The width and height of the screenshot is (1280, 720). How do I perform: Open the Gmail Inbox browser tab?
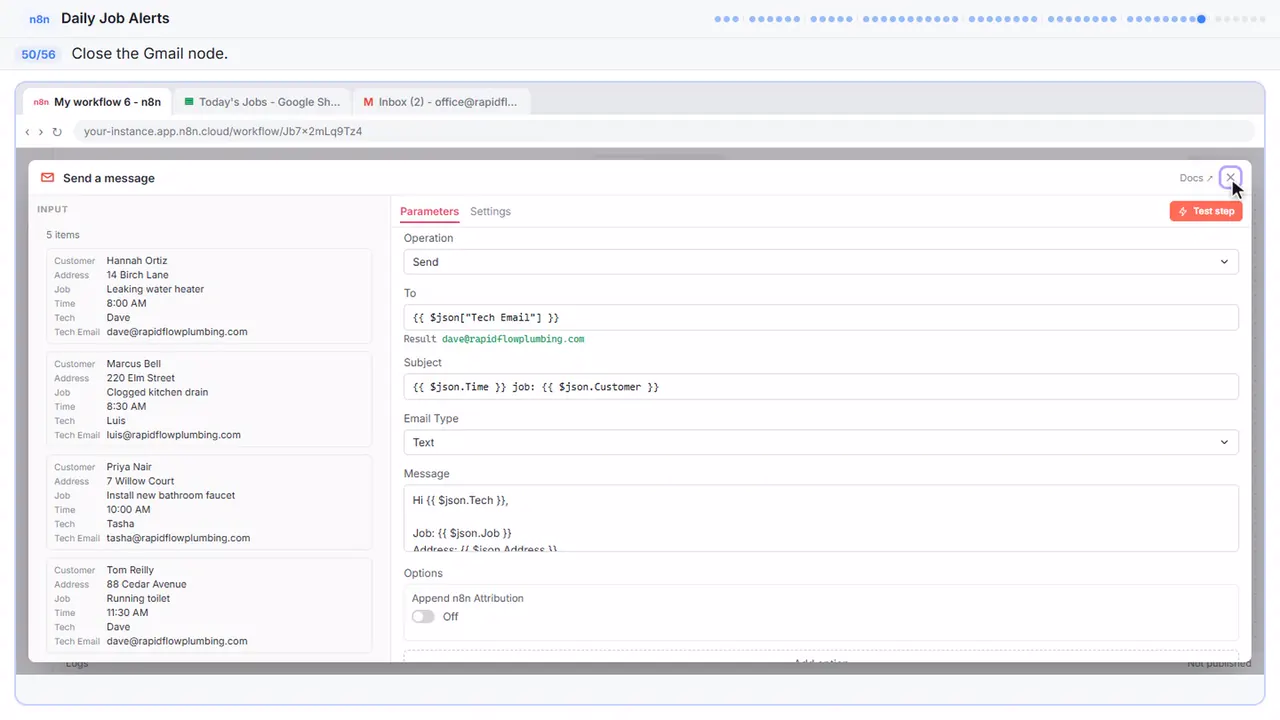[441, 102]
